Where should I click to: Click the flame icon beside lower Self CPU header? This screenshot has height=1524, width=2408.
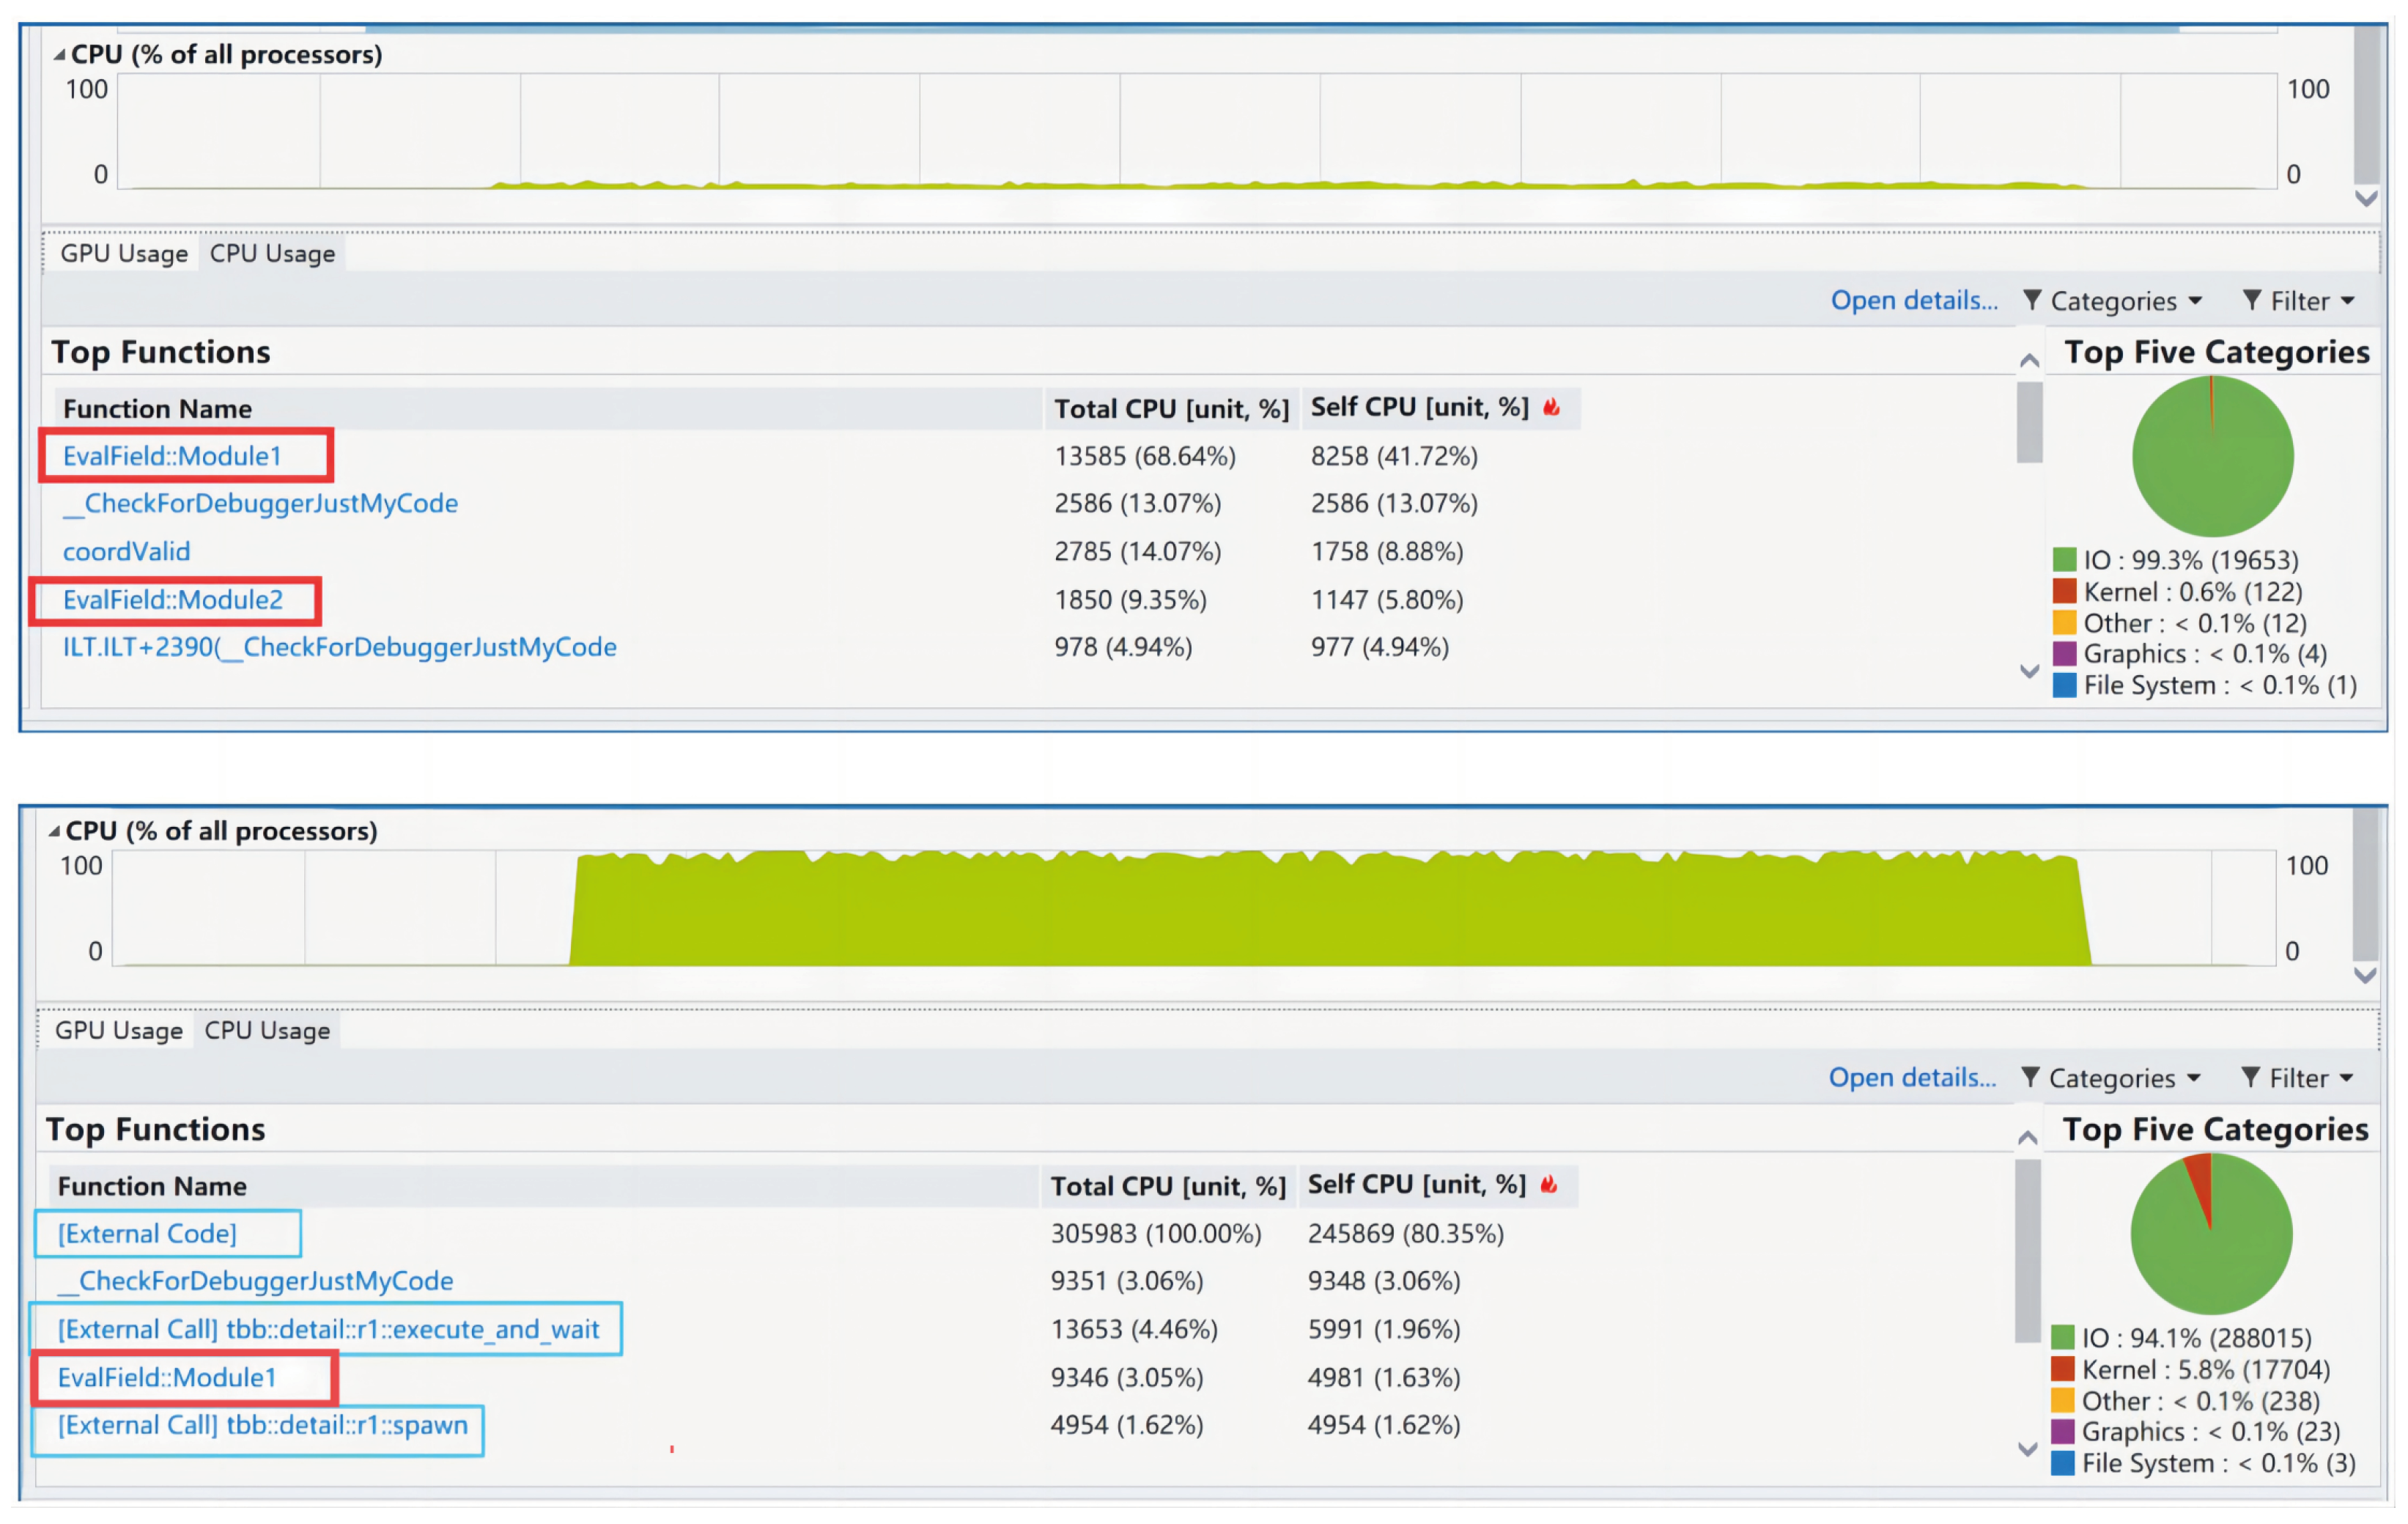coord(1548,1185)
